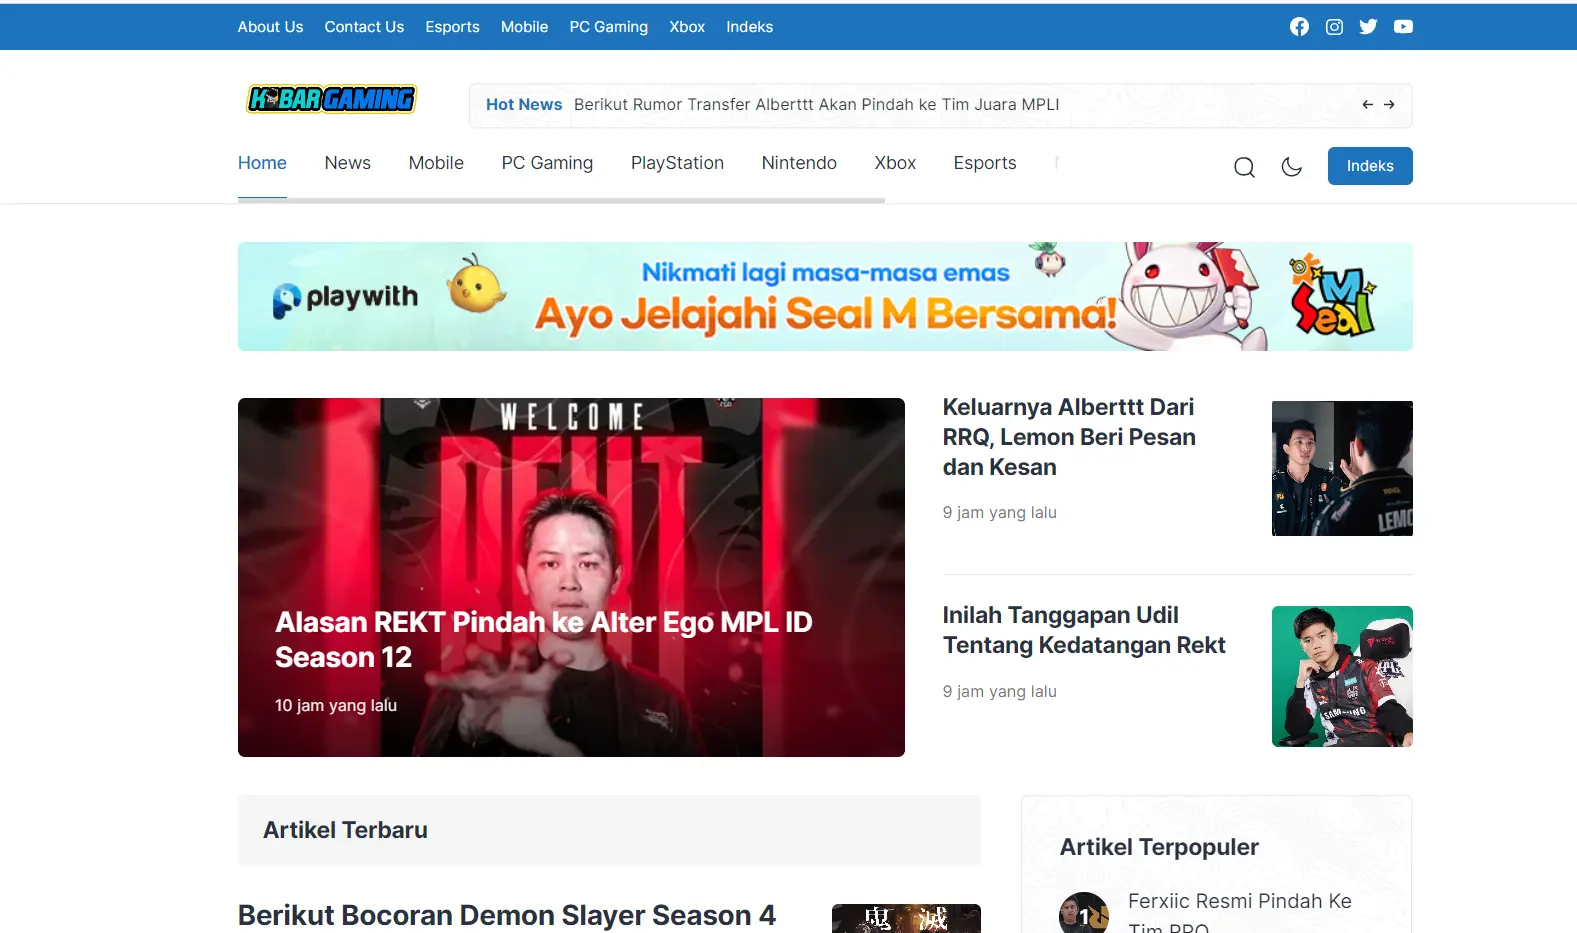This screenshot has height=933, width=1577.
Task: Open hot news headline about Alberttt transfer rumor
Action: (816, 105)
